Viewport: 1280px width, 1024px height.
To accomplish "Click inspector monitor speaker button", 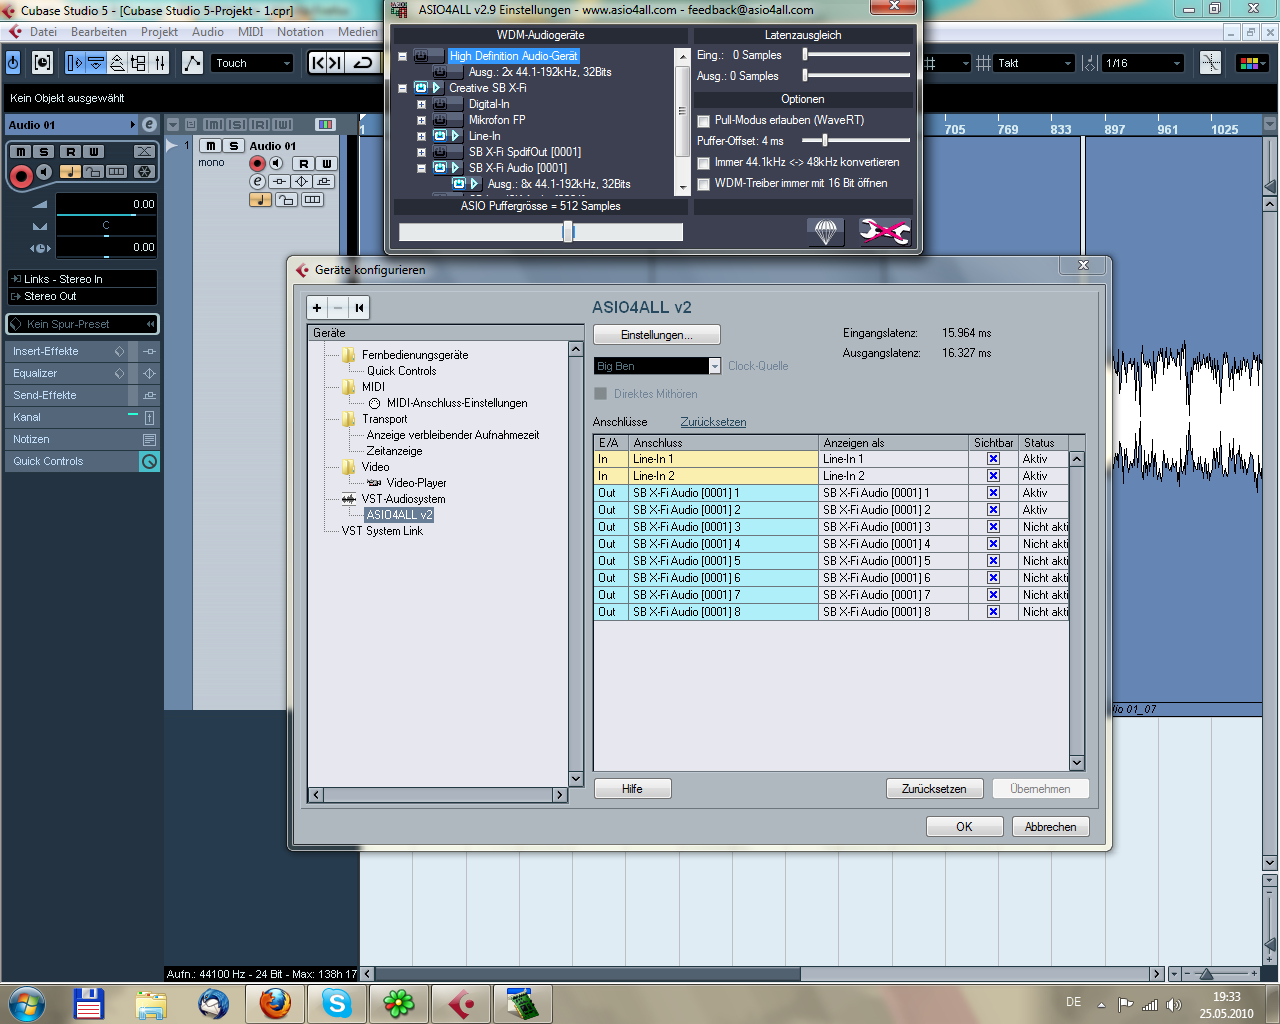I will 44,171.
